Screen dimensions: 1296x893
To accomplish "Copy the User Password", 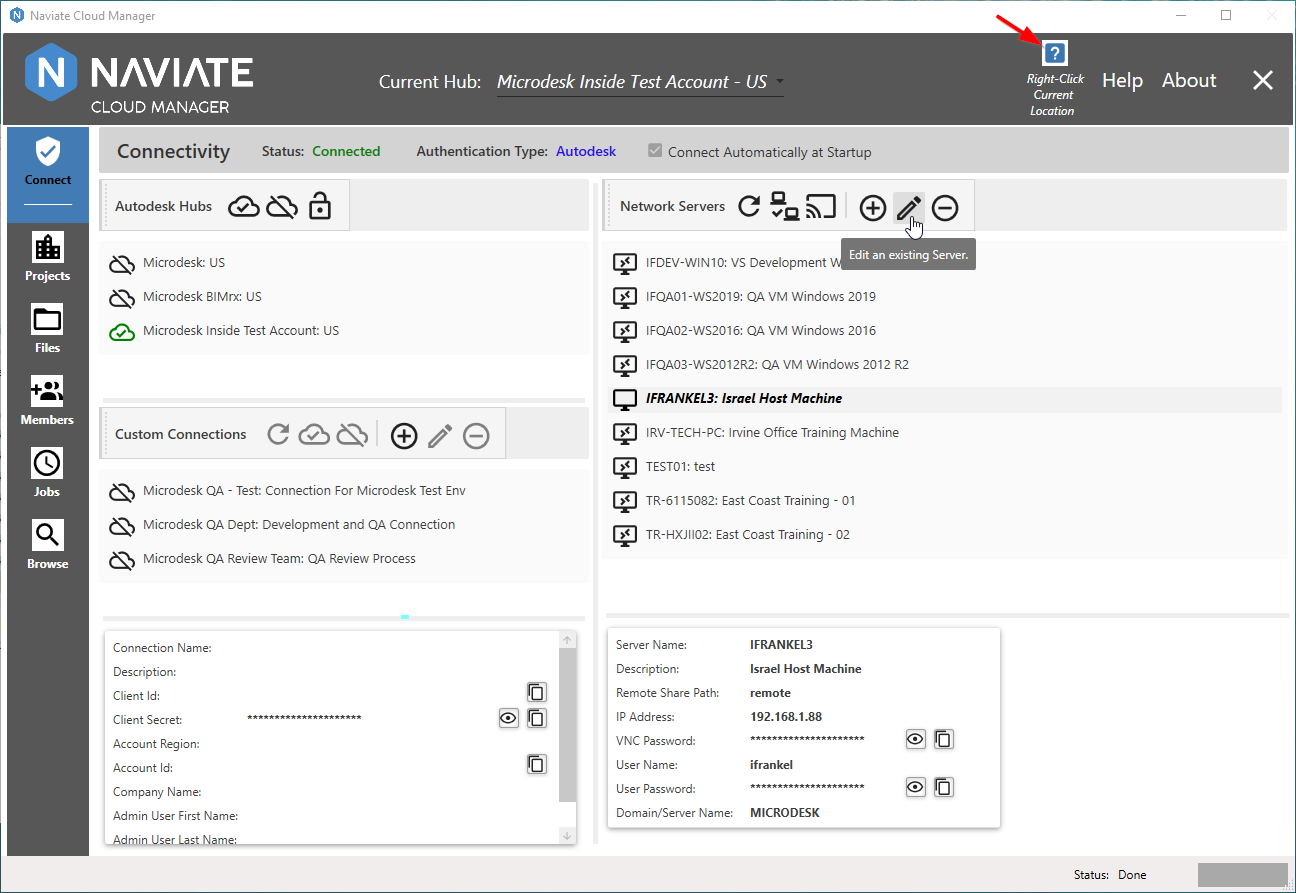I will click(943, 787).
